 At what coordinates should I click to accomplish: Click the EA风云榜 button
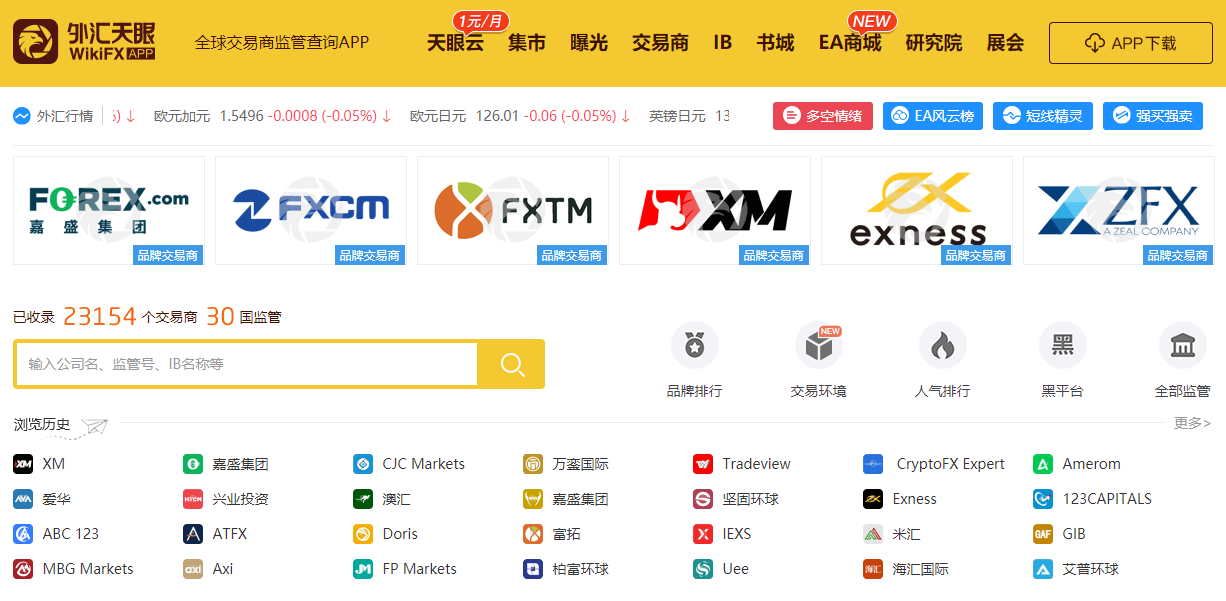click(933, 116)
